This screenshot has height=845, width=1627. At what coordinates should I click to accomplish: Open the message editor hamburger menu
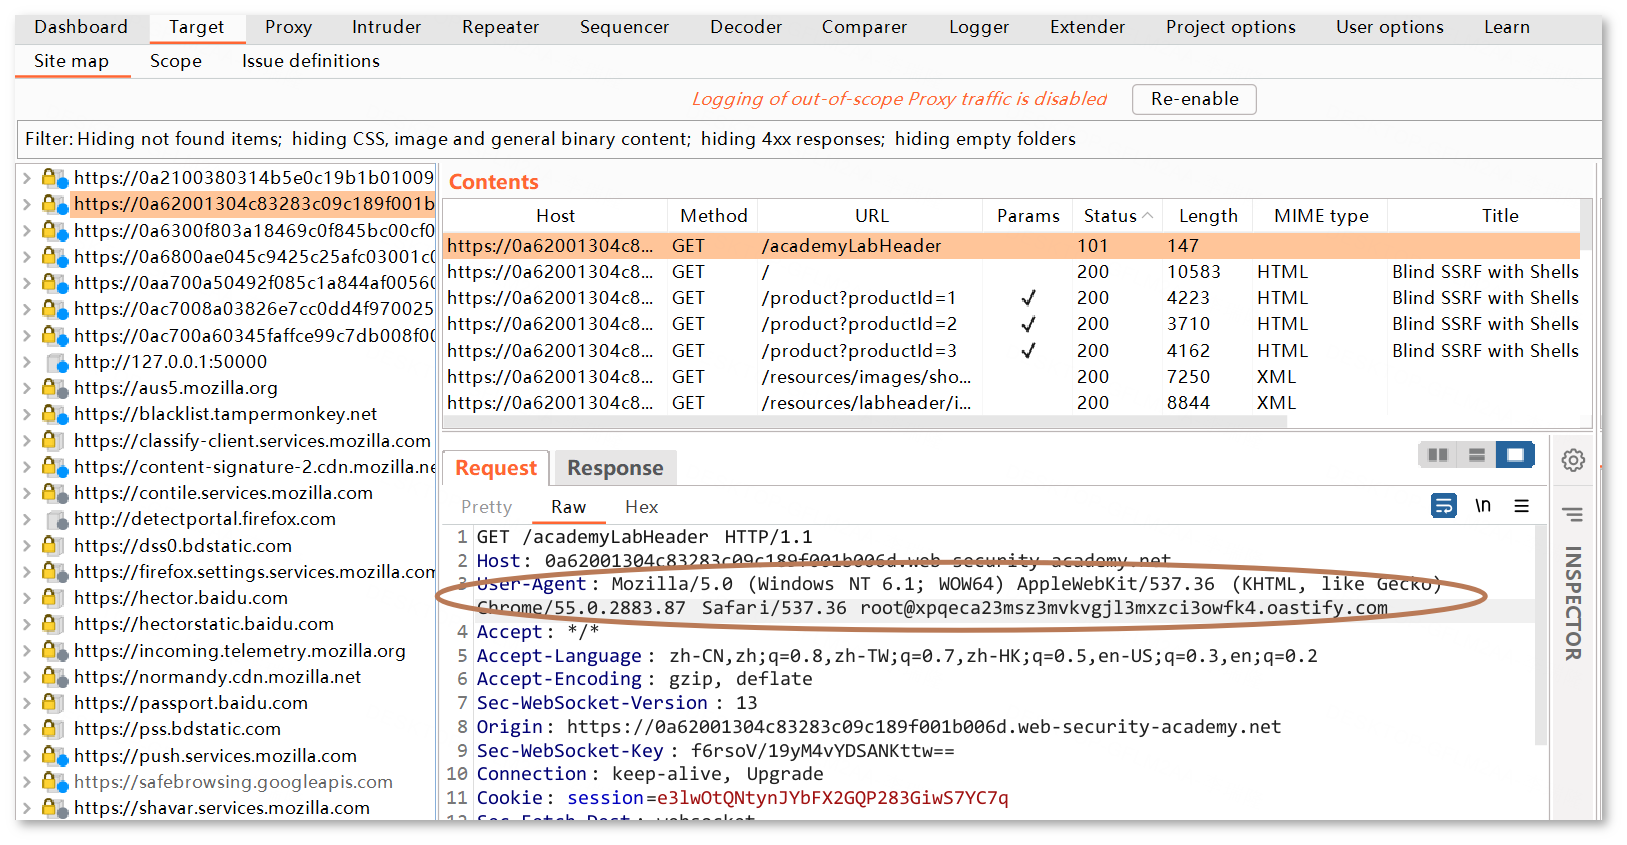(1521, 506)
